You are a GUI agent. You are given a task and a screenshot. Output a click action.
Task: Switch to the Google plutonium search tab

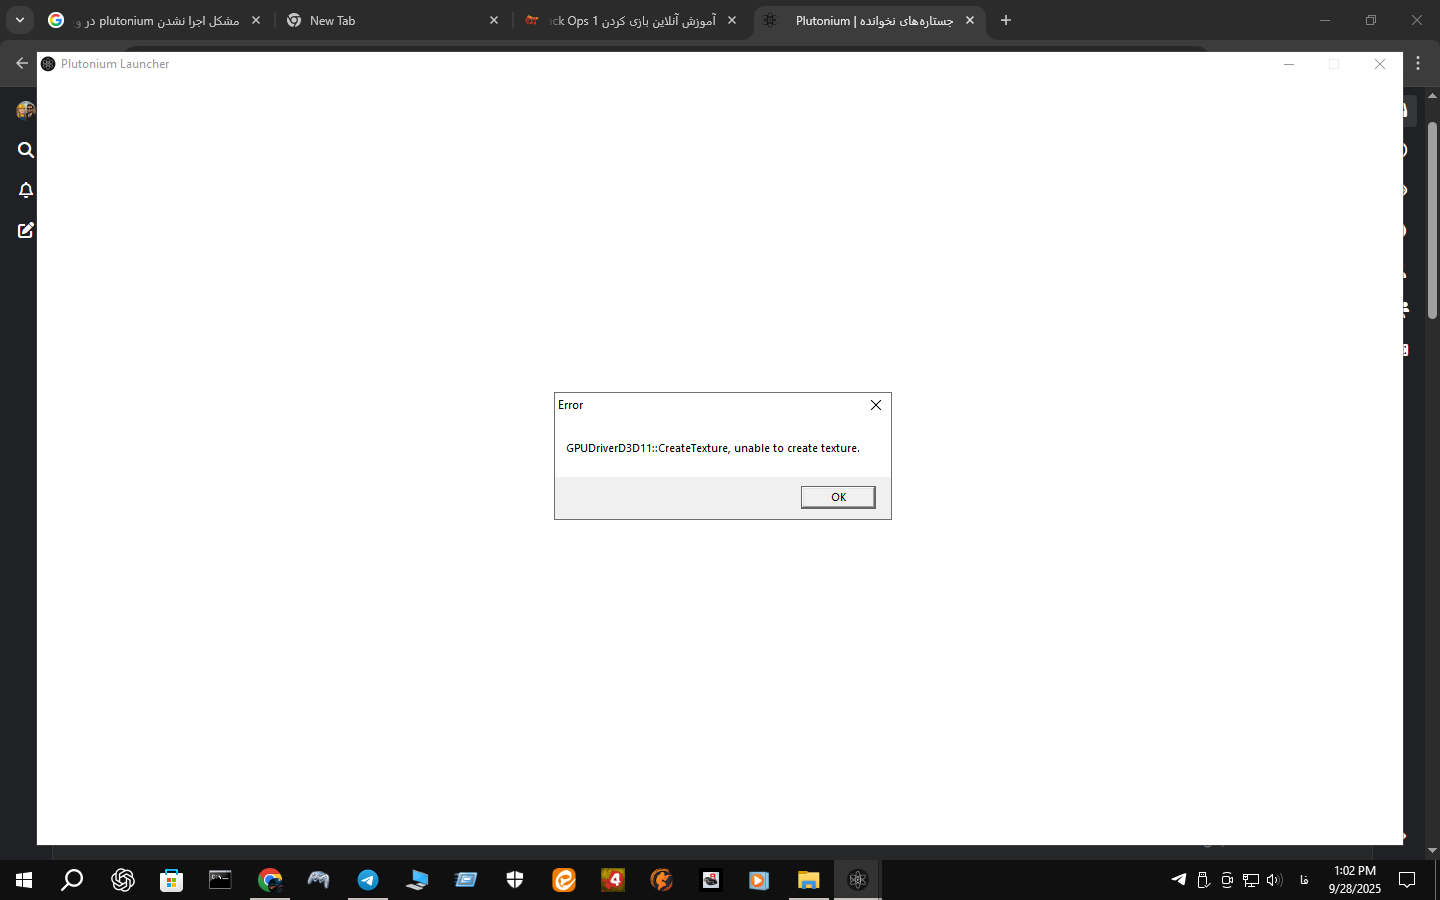tap(155, 20)
